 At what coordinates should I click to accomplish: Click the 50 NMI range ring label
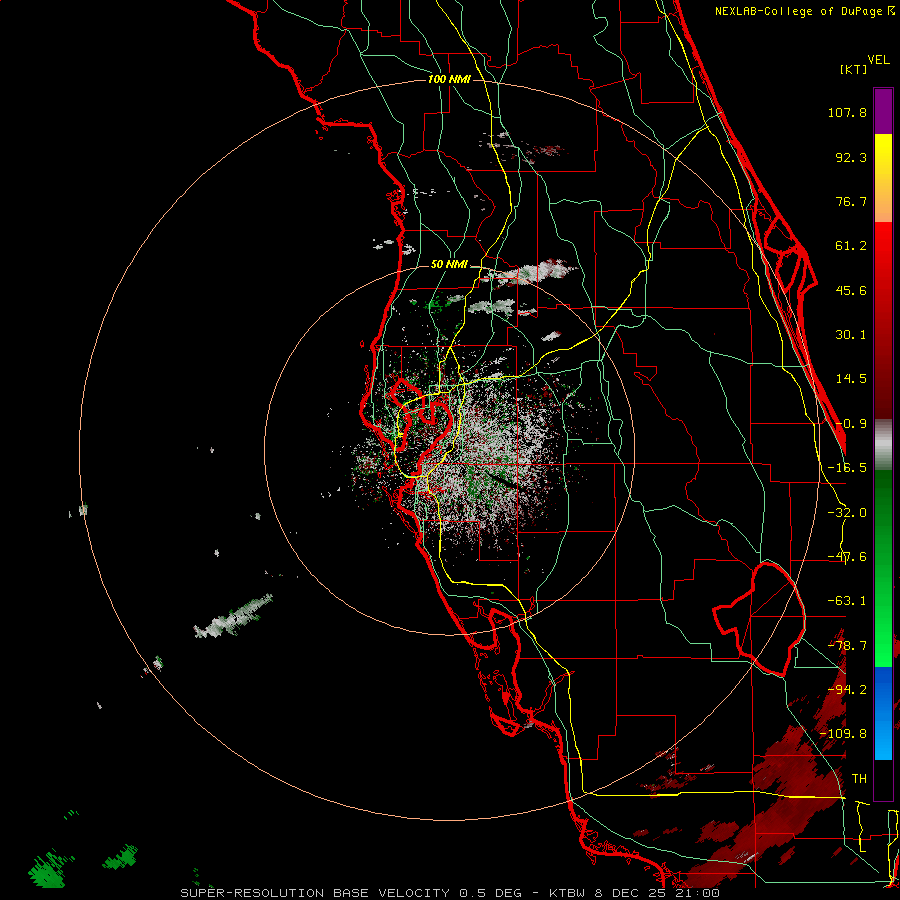(x=449, y=265)
